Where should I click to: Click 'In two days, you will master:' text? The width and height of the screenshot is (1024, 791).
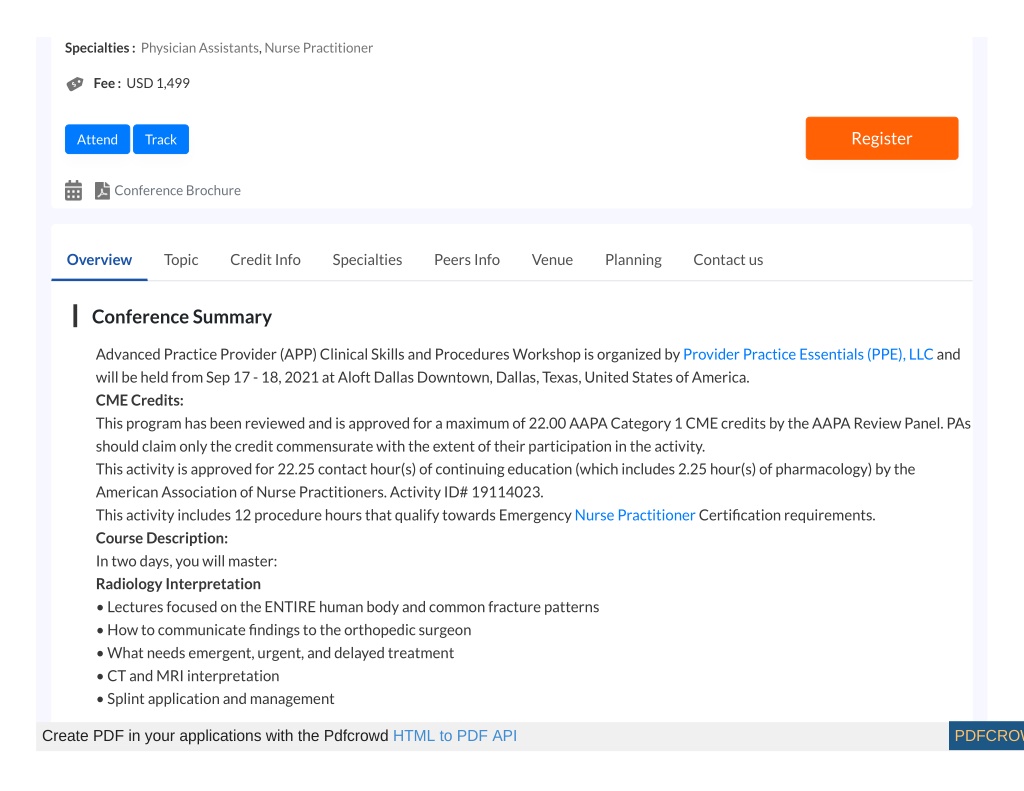point(186,561)
